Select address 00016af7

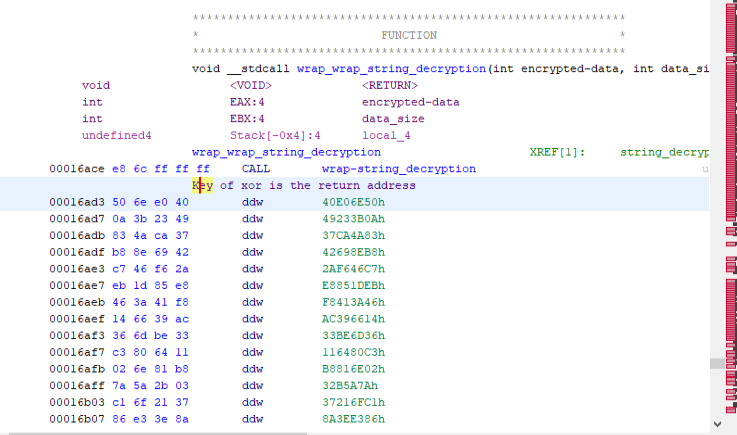[x=77, y=352]
